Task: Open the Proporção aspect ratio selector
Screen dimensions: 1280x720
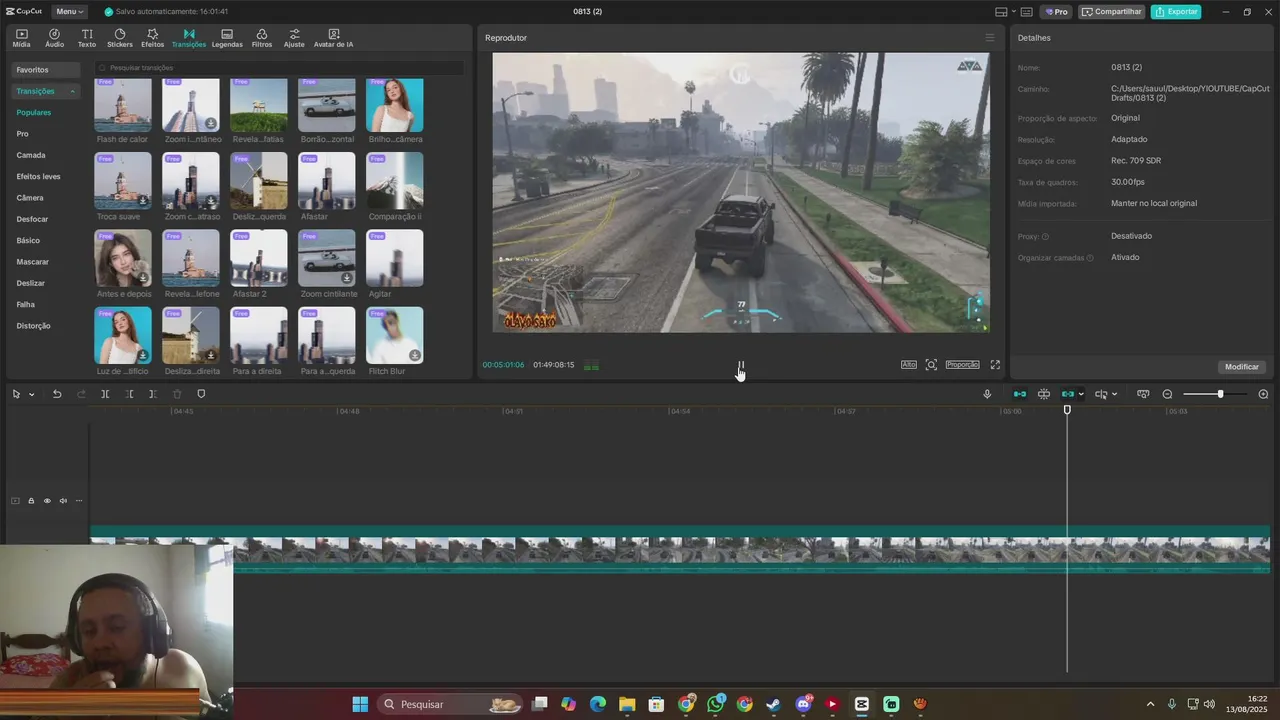Action: pos(963,365)
